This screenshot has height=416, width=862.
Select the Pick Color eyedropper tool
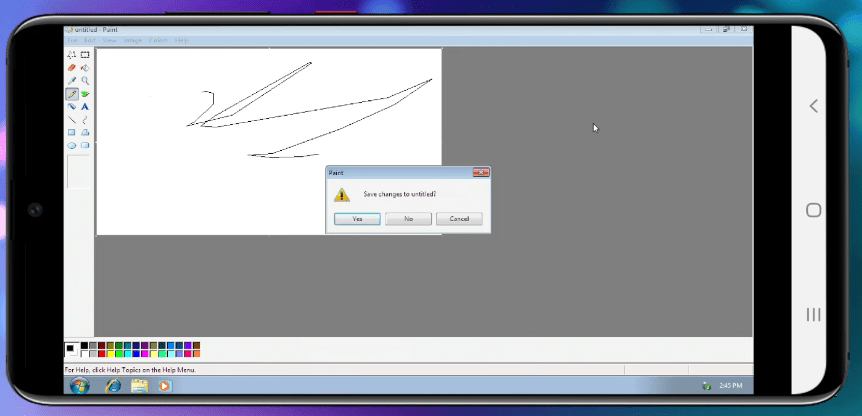[71, 81]
